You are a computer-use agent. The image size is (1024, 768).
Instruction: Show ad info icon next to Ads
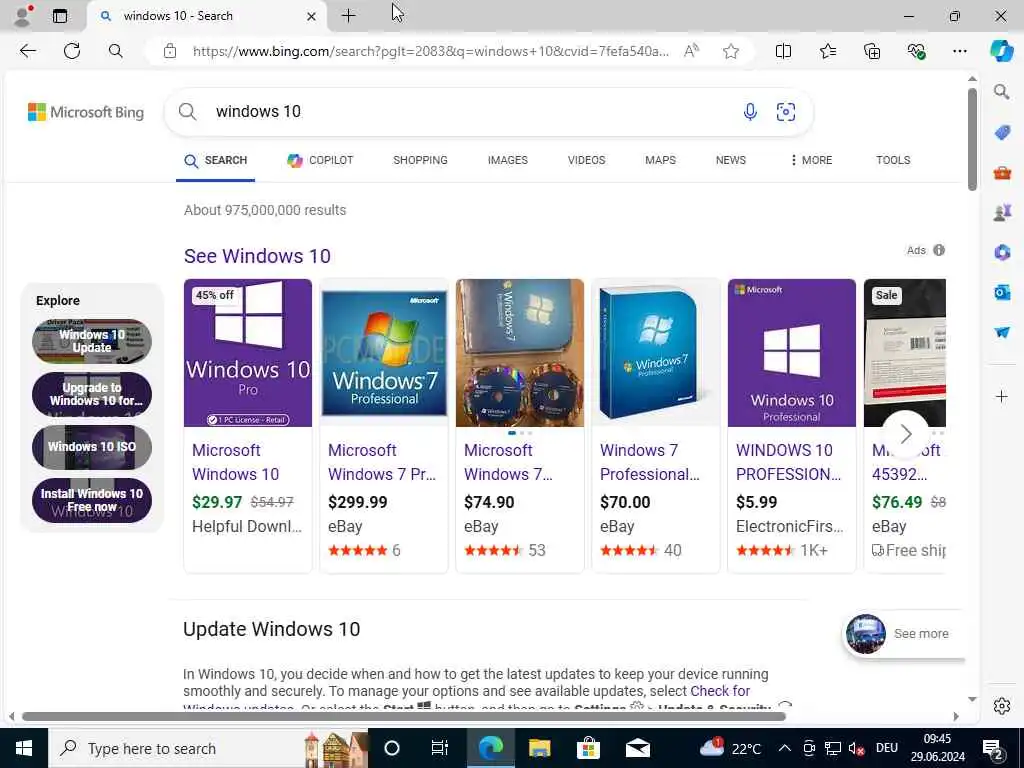[x=939, y=250]
